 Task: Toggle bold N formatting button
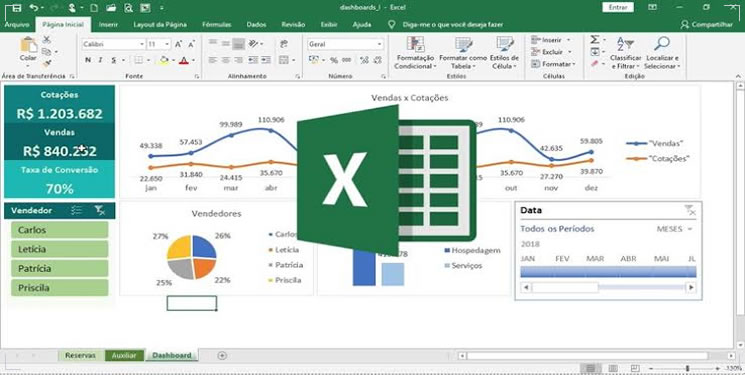tap(88, 60)
